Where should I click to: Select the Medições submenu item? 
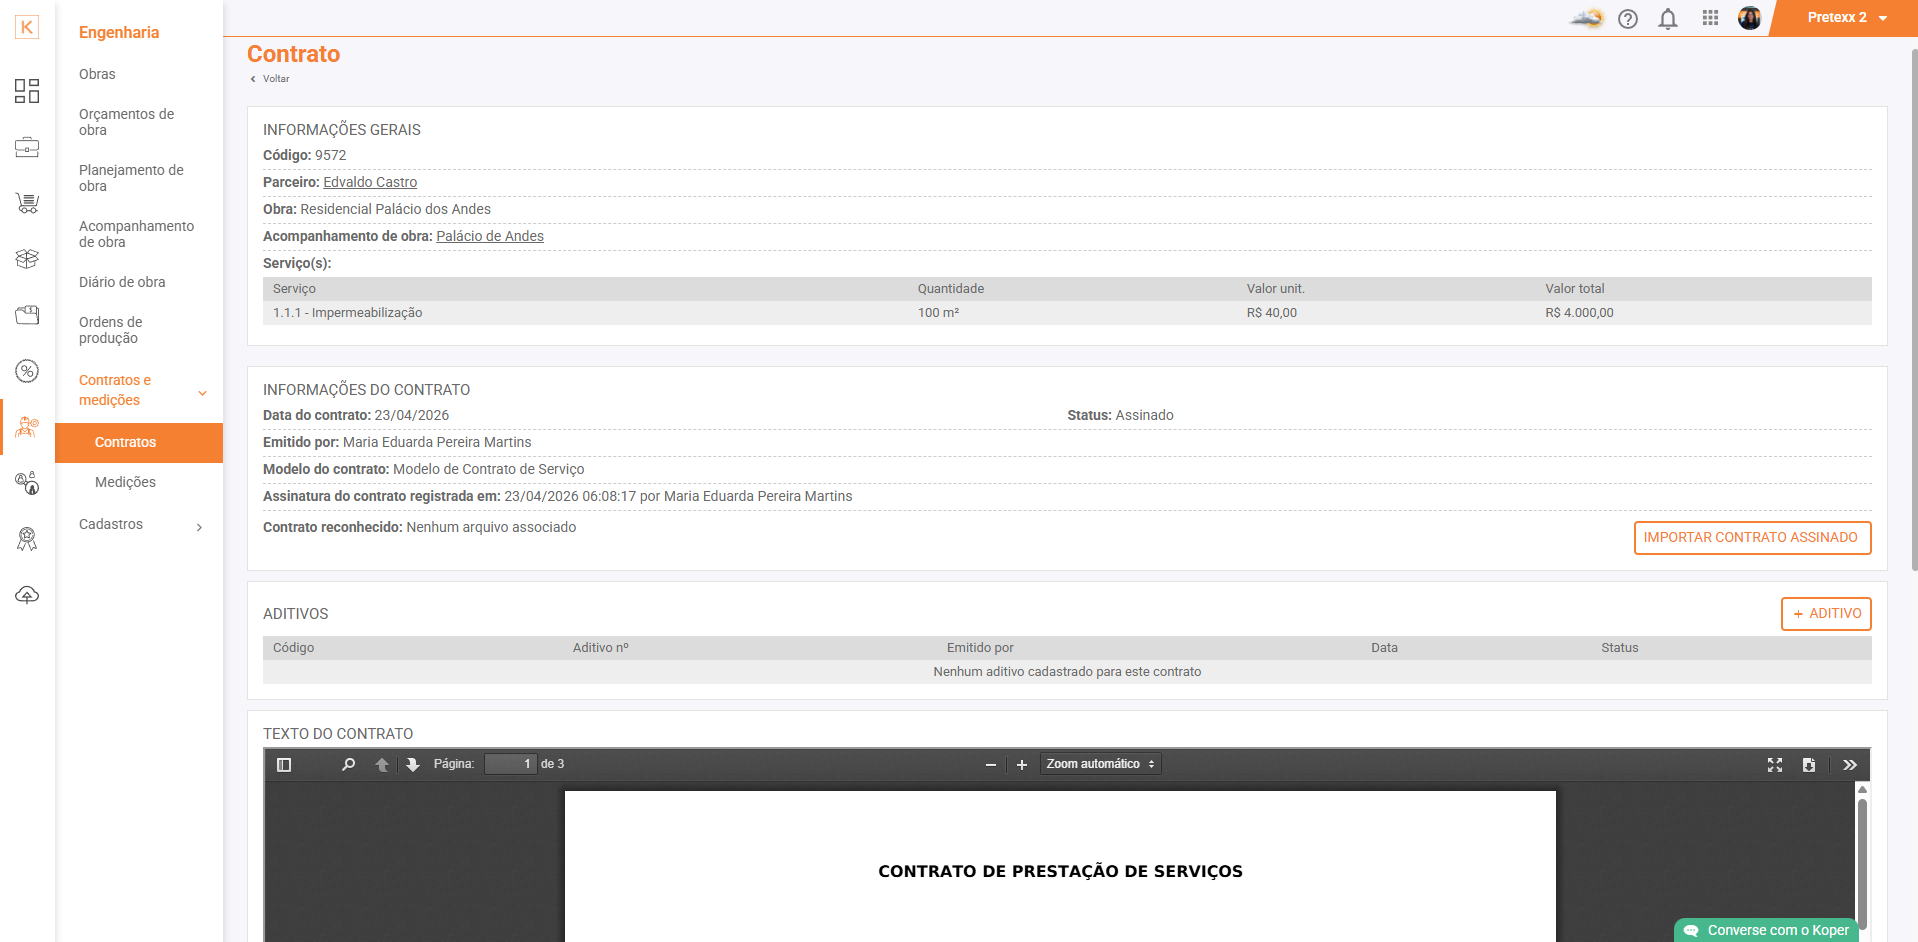point(125,482)
